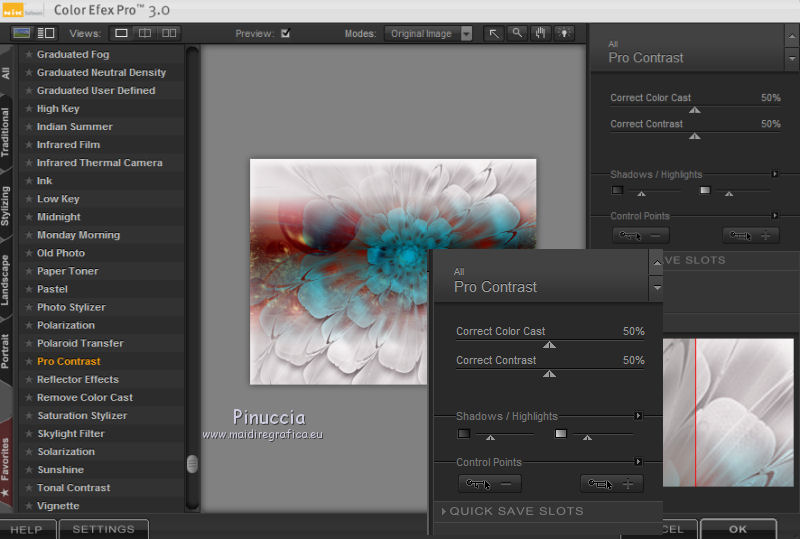Switch to the Traditional tab

point(6,132)
